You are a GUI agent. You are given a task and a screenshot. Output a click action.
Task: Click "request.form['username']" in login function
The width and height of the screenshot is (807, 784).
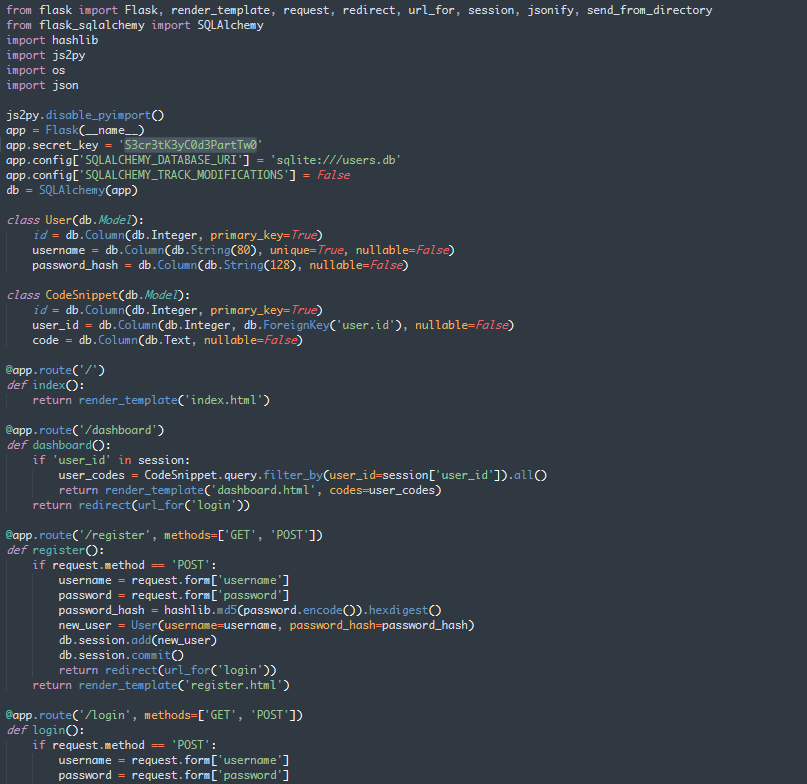210,760
